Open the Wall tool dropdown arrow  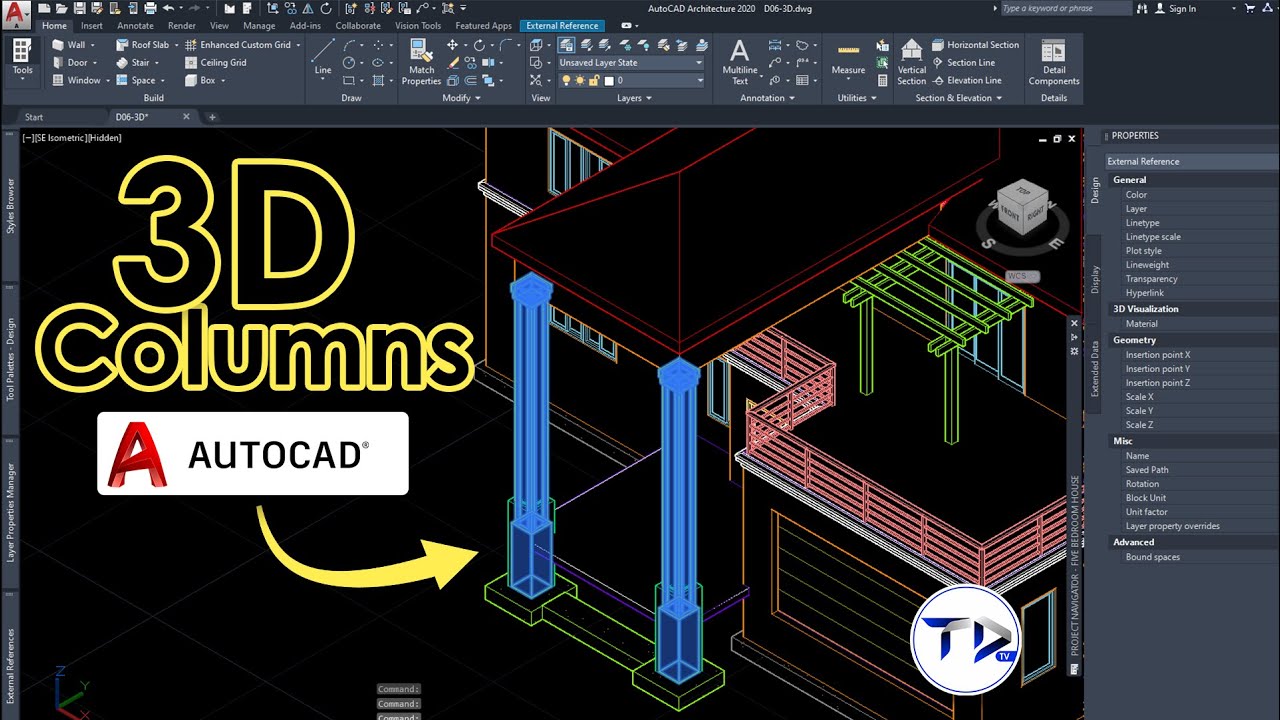tap(93, 45)
